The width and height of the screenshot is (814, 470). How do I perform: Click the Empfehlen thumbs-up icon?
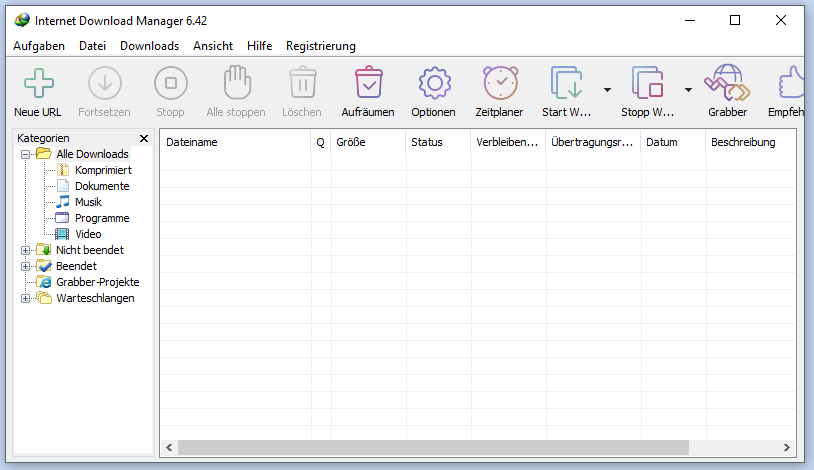[x=791, y=82]
